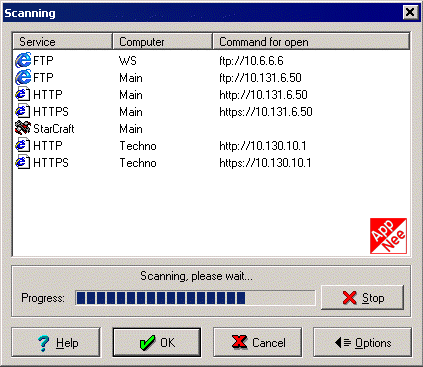Confirm with the OK button

coord(157,342)
